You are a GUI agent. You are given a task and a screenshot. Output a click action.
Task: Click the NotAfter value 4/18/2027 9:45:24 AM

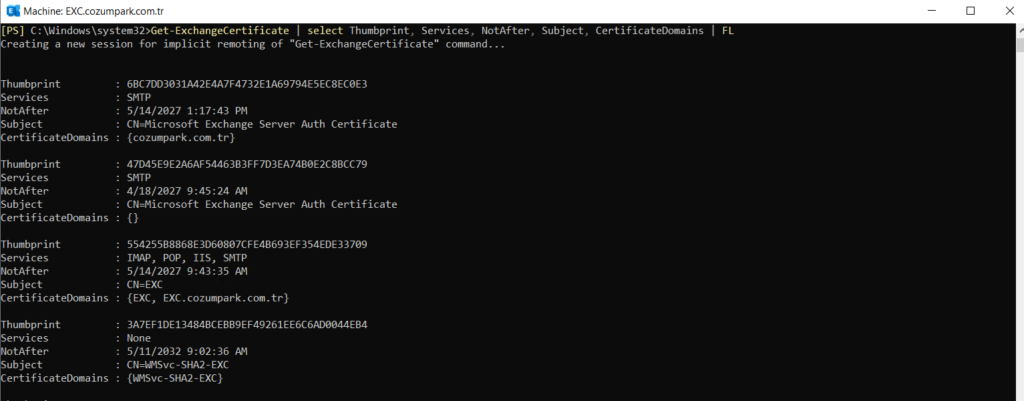click(187, 191)
